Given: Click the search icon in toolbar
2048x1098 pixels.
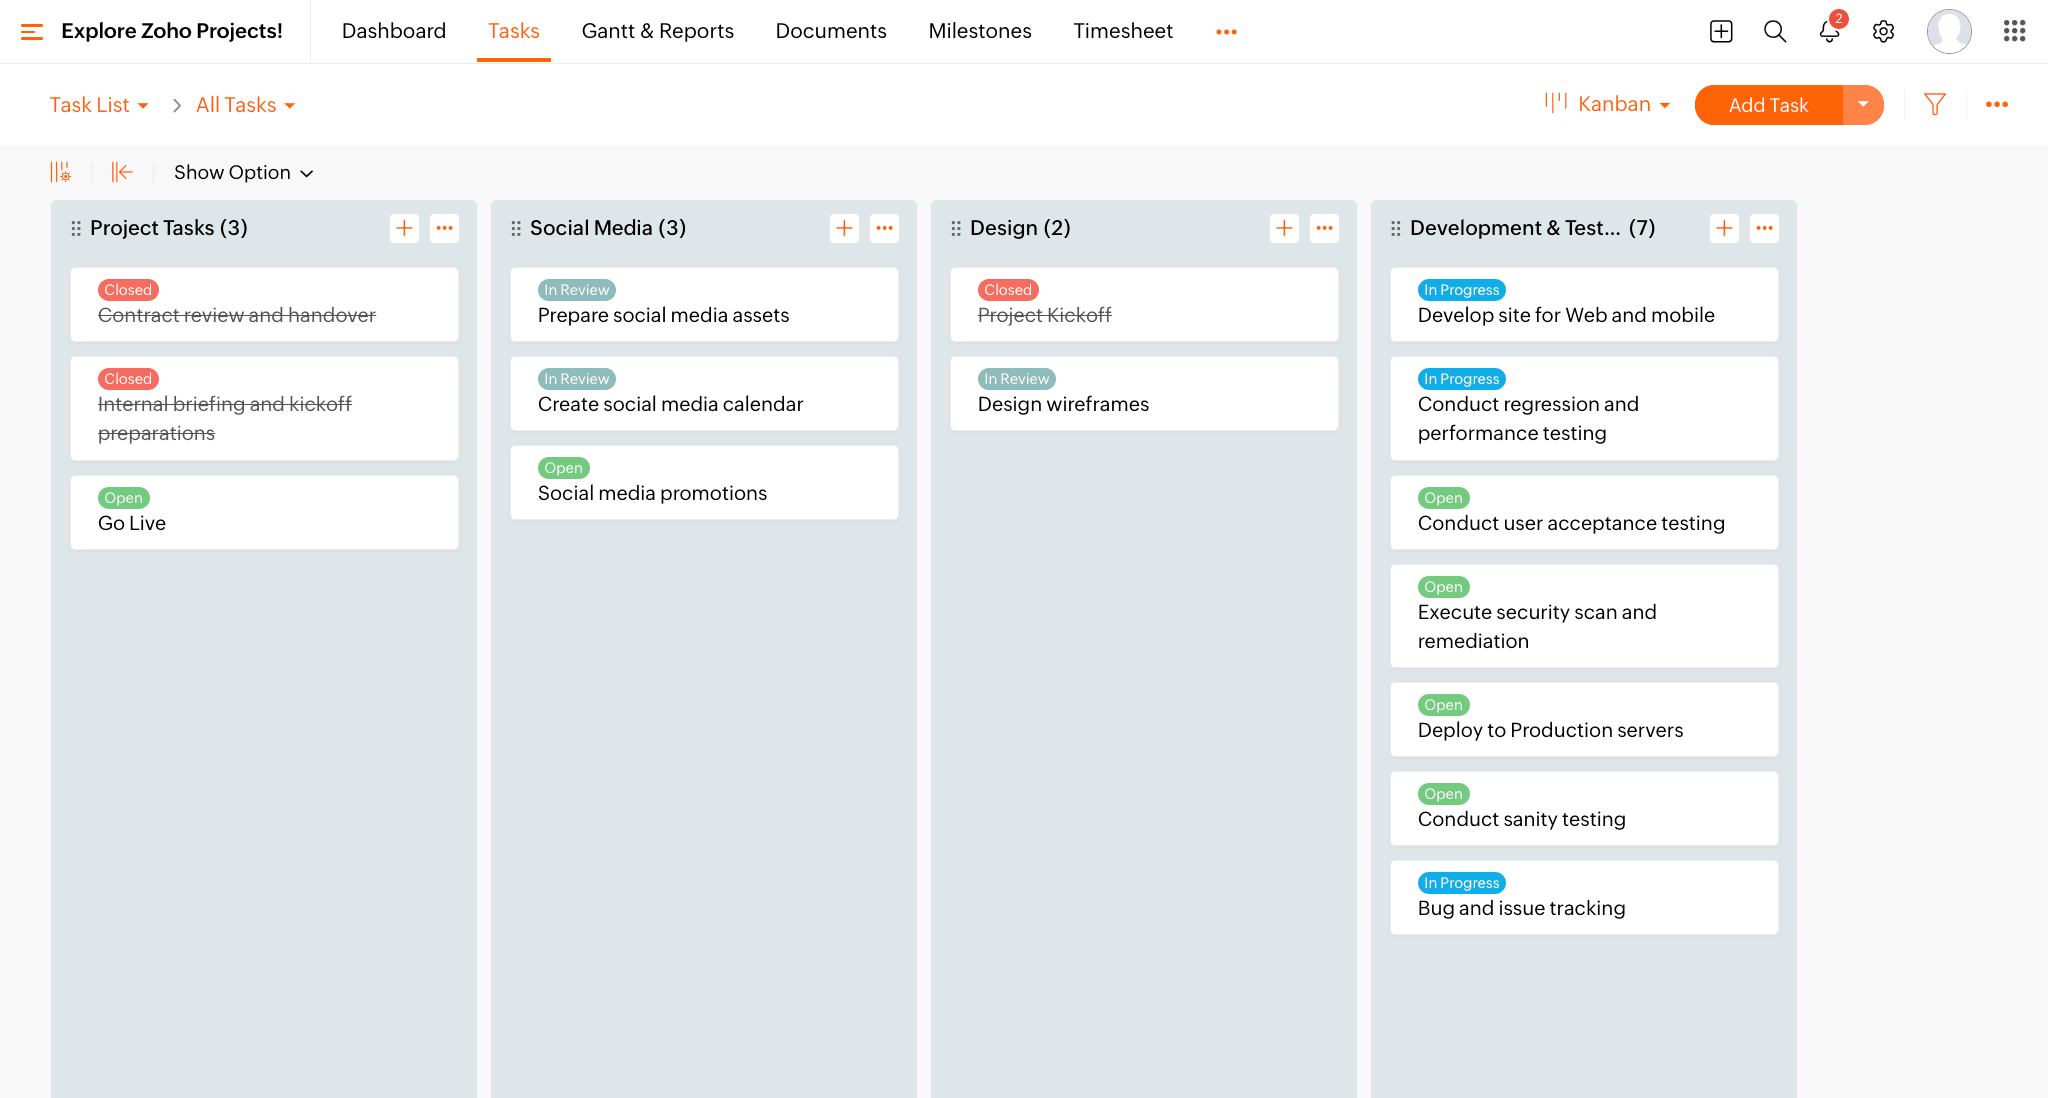Looking at the screenshot, I should point(1774,30).
